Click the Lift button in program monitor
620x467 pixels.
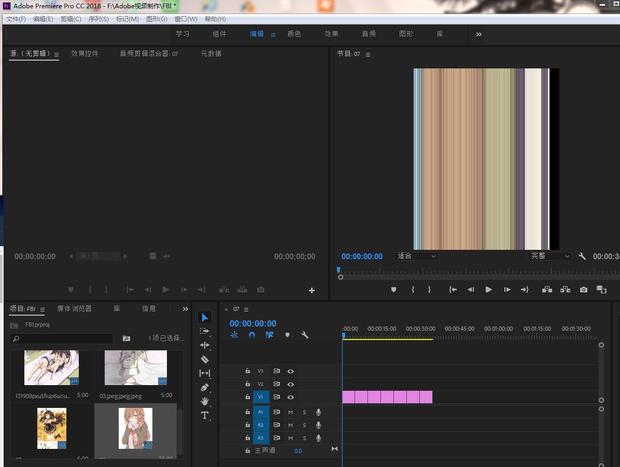[547, 290]
